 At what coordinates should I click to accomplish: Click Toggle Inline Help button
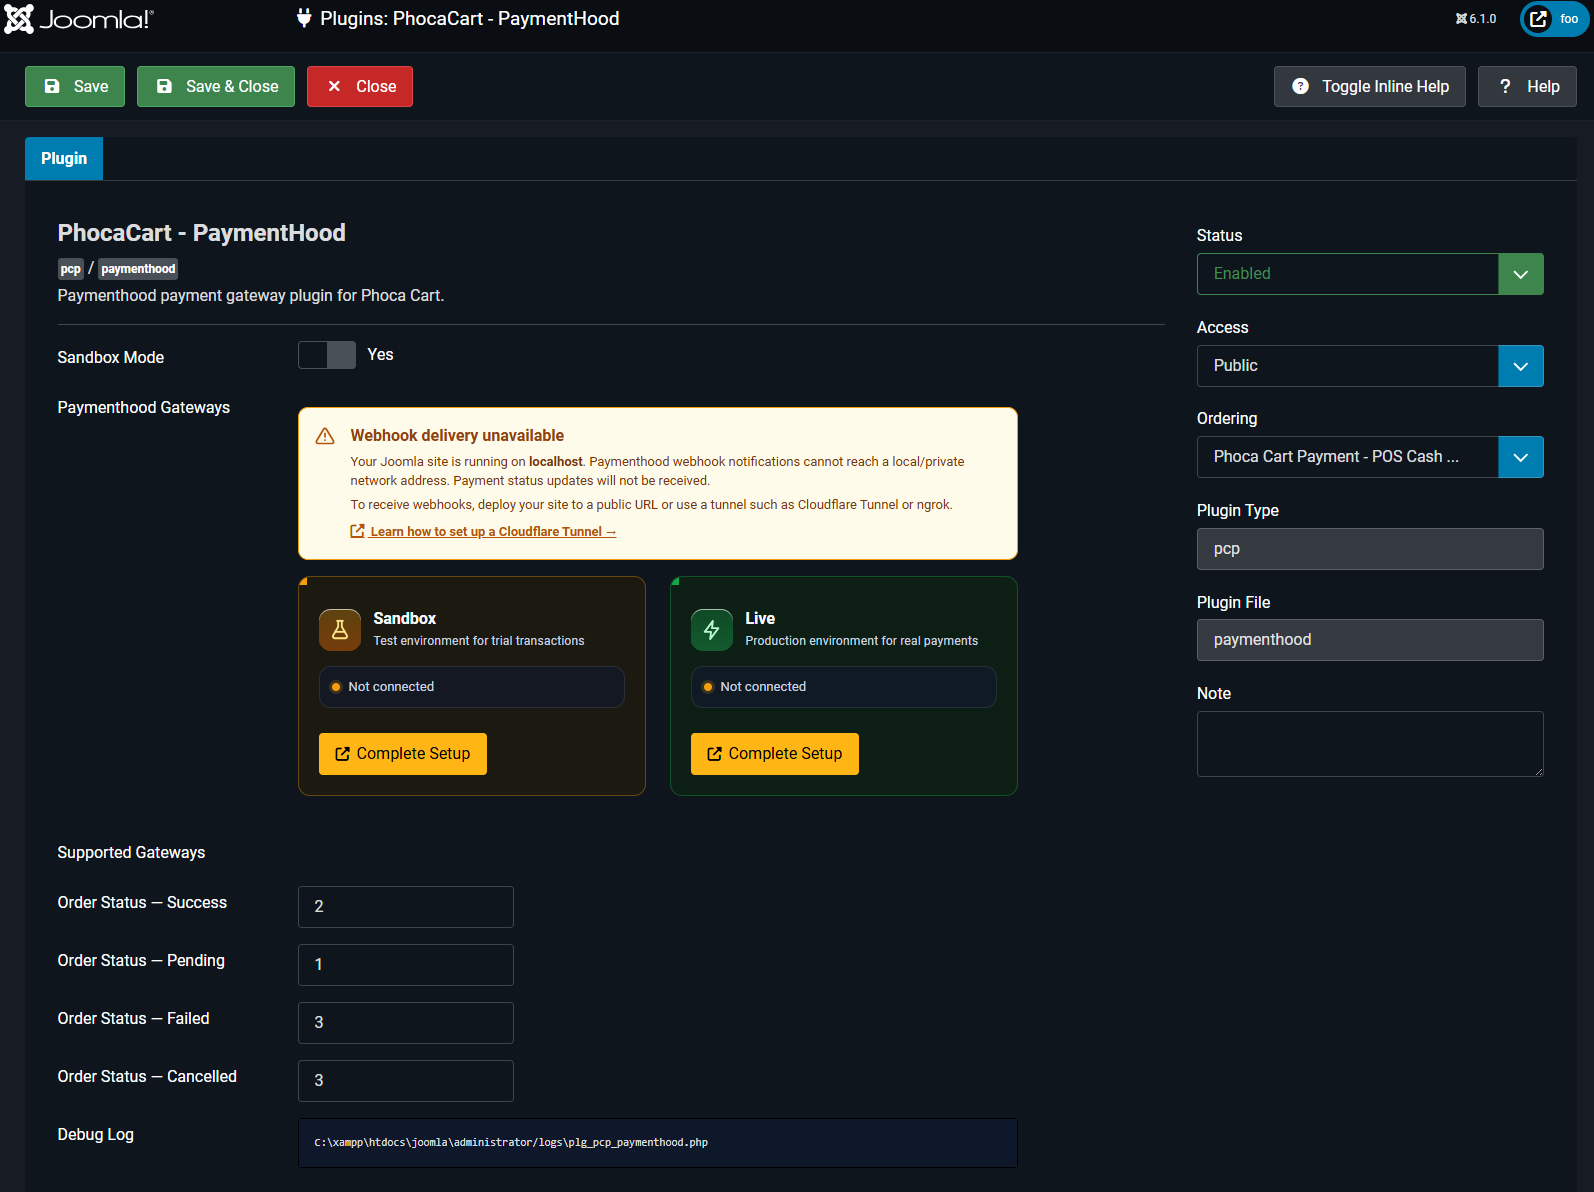(x=1370, y=87)
